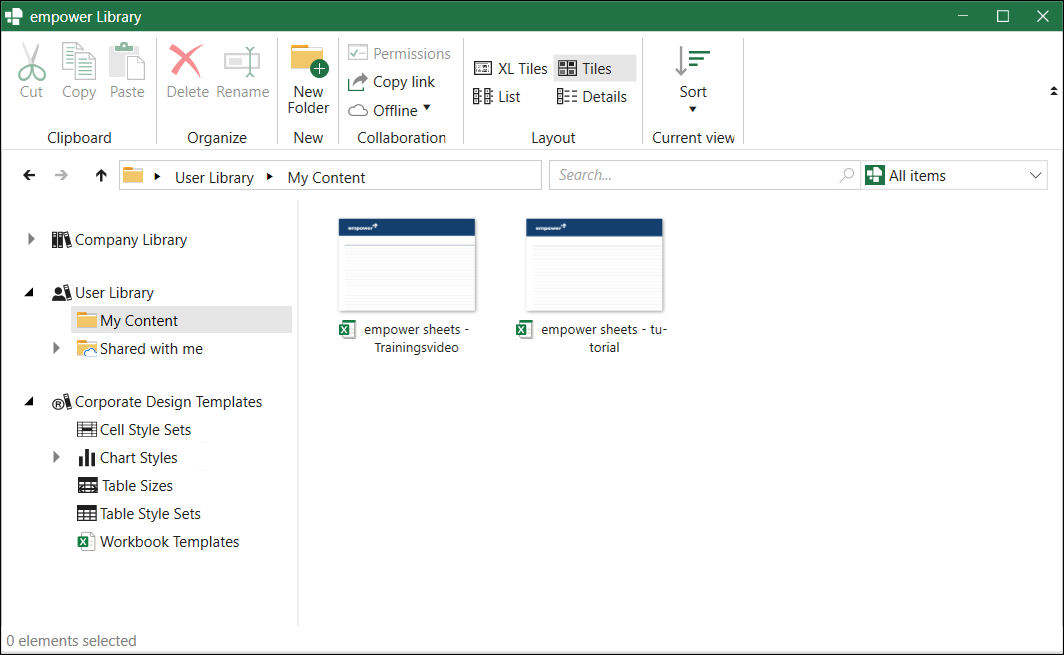The image size is (1064, 655).
Task: Expand the Chart Styles node
Action: tap(56, 457)
